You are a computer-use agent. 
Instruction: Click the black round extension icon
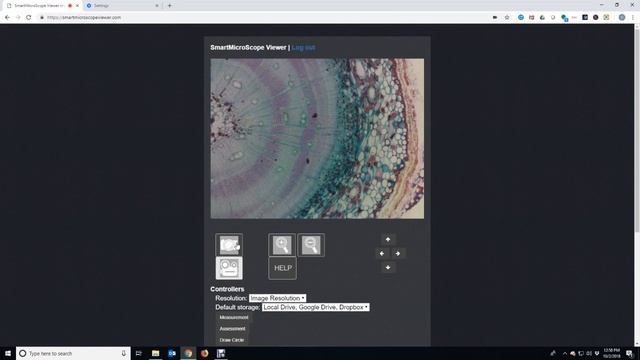(596, 18)
